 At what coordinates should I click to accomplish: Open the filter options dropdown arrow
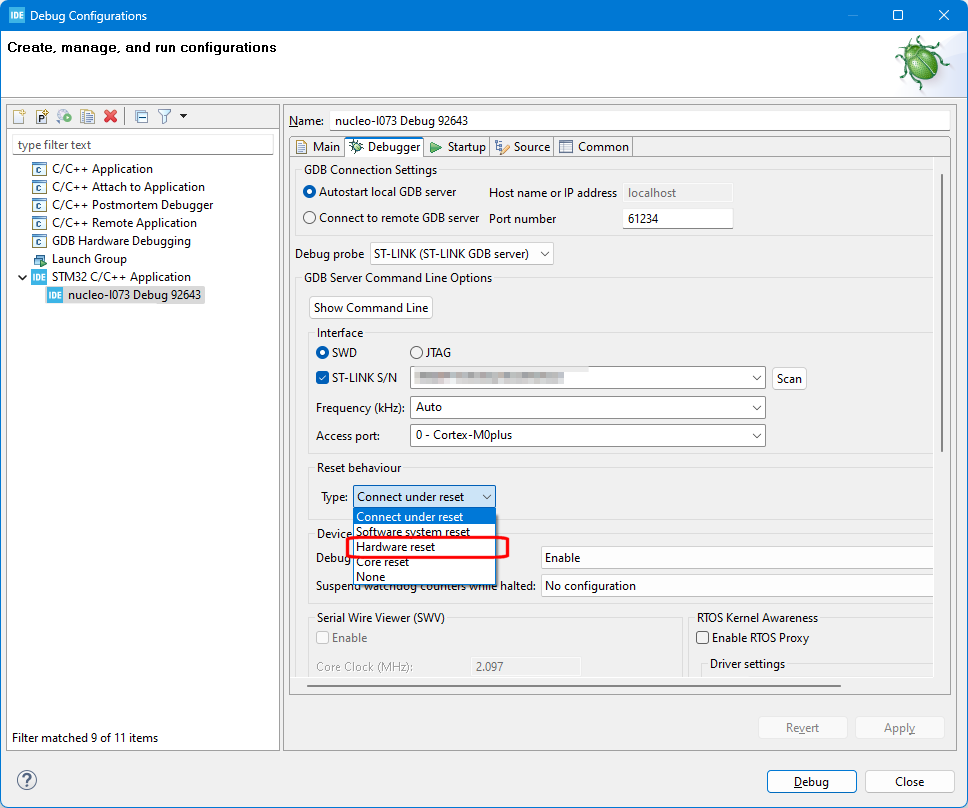point(183,115)
